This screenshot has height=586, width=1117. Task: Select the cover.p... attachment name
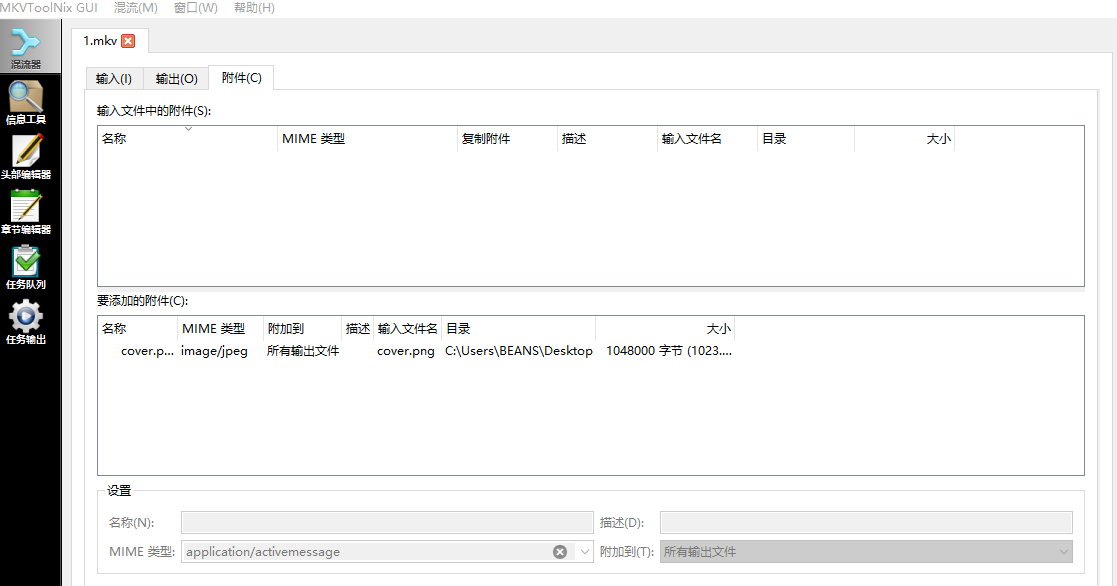pyautogui.click(x=147, y=351)
